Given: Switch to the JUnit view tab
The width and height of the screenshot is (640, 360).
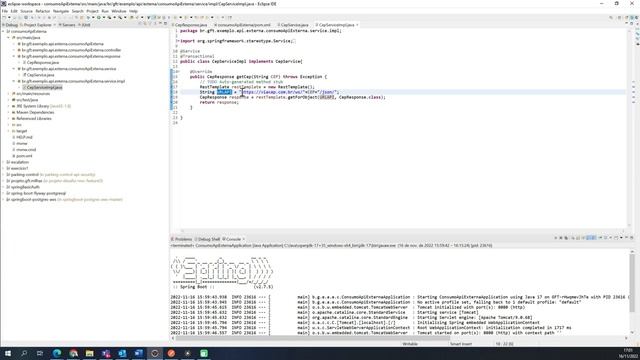Looking at the screenshot, I should pos(85,25).
